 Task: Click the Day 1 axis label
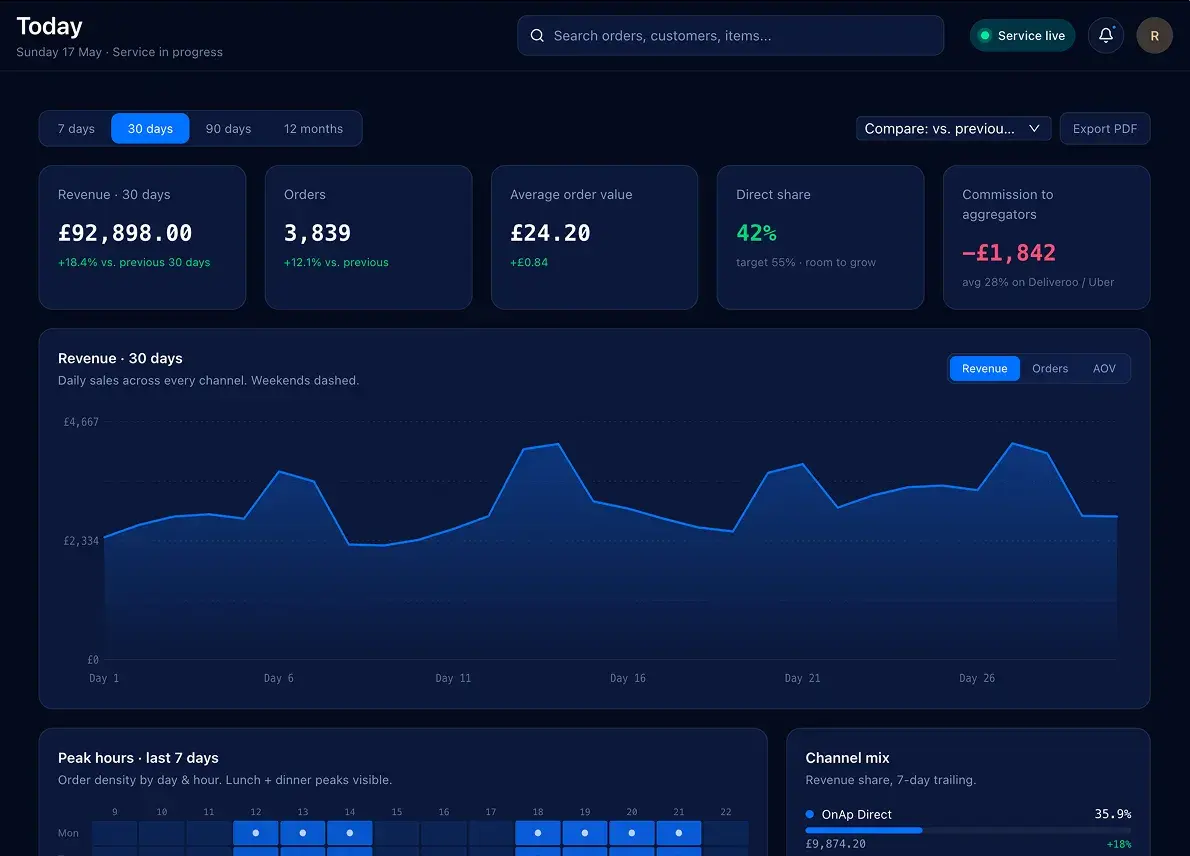[x=104, y=678]
